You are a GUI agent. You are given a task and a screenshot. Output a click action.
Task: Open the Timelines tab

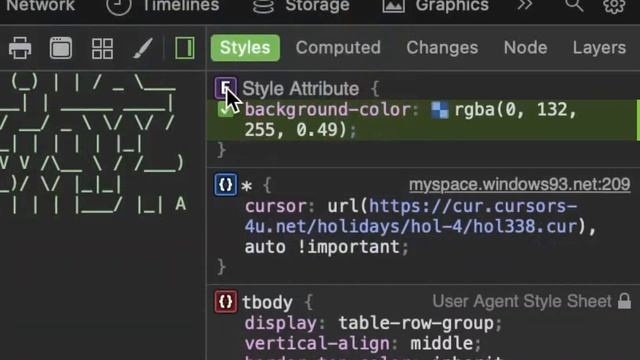pos(162,6)
